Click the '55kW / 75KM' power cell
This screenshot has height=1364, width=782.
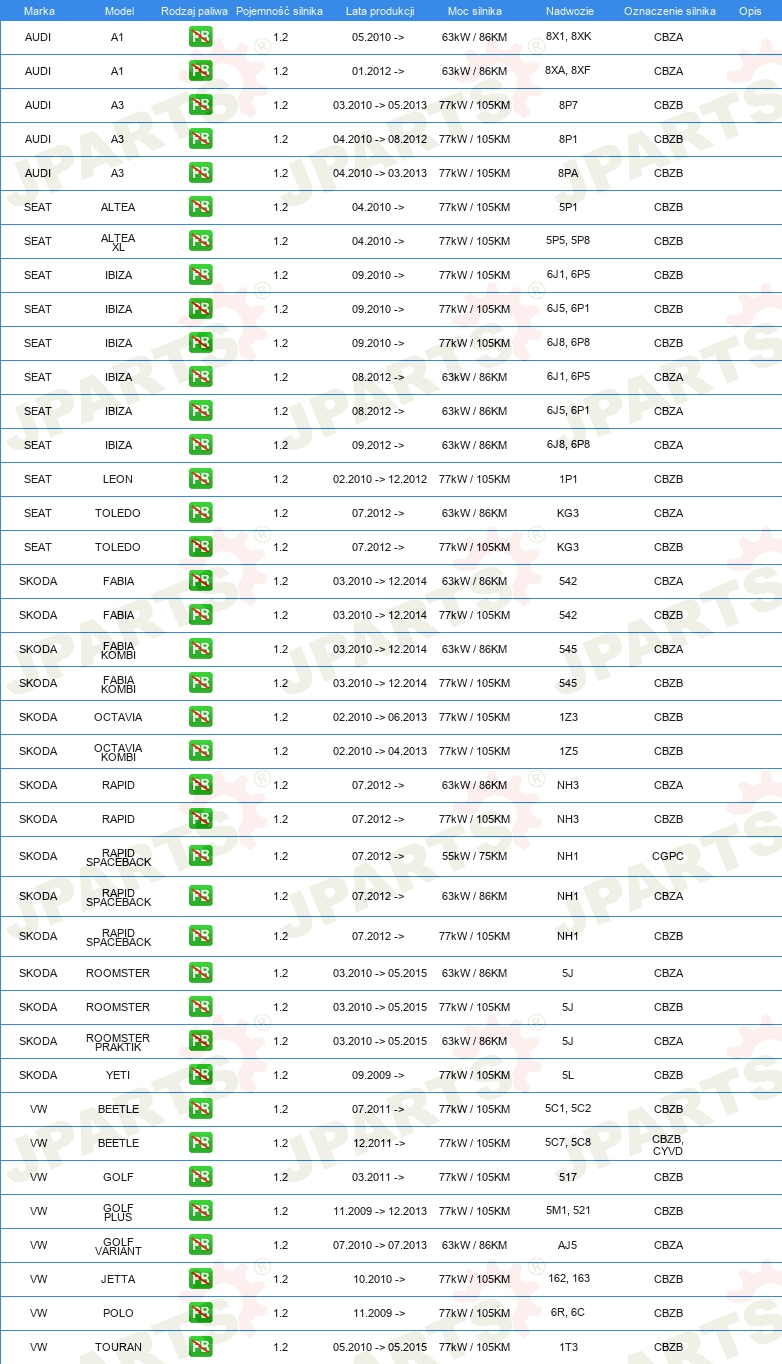click(475, 856)
